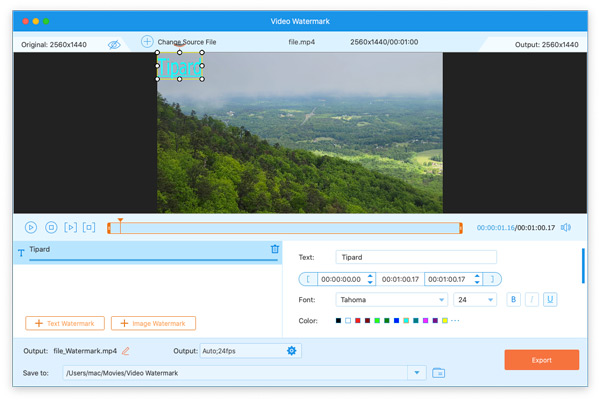Delete the Tipard watermark with trash icon
The width and height of the screenshot is (600, 401).
click(x=275, y=249)
